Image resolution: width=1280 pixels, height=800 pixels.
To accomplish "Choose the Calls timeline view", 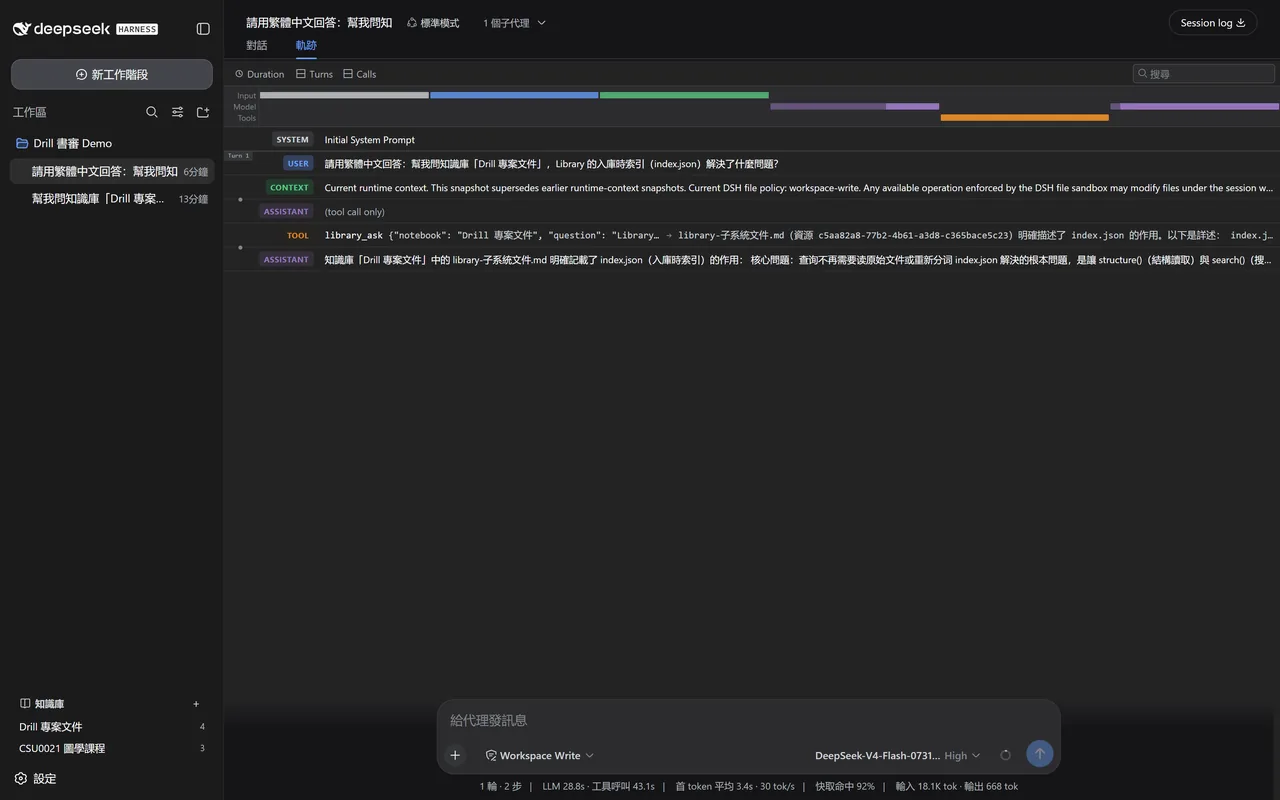I will point(360,74).
